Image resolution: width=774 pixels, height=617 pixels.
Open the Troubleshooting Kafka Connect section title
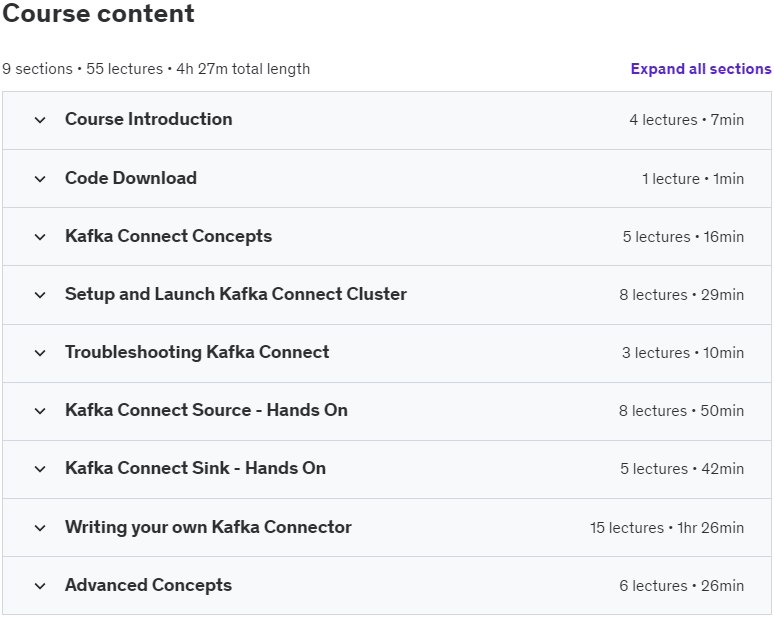pyautogui.click(x=197, y=352)
